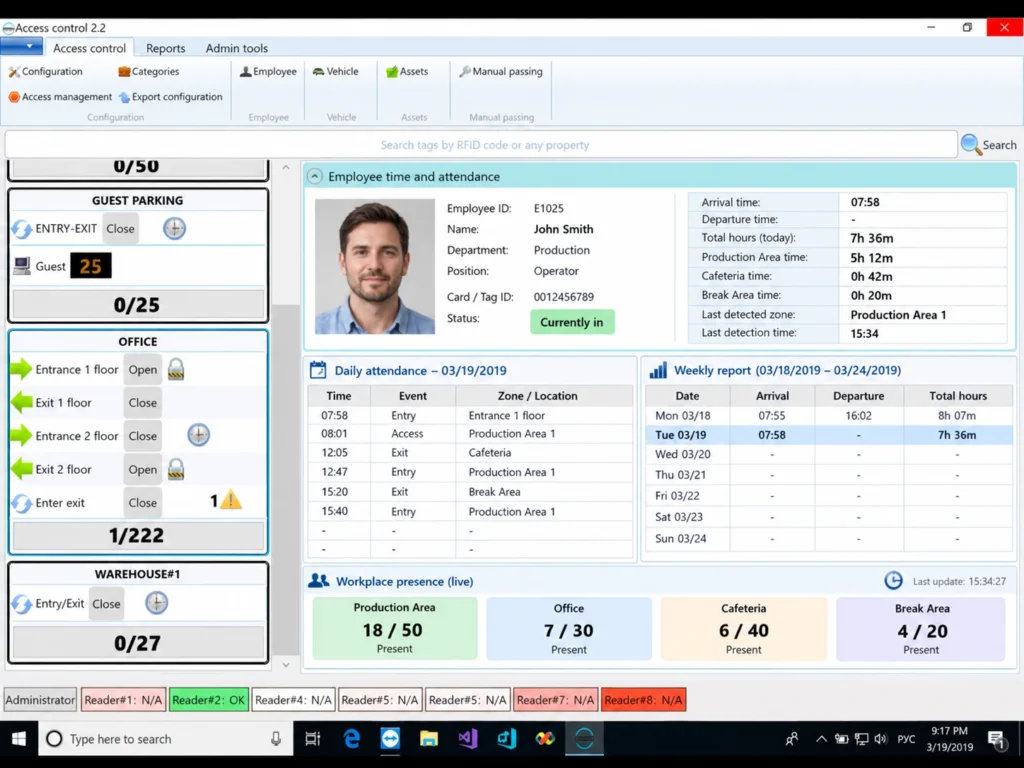Click the employee photo thumbnail
Screen dimensions: 1024x768
pos(375,266)
